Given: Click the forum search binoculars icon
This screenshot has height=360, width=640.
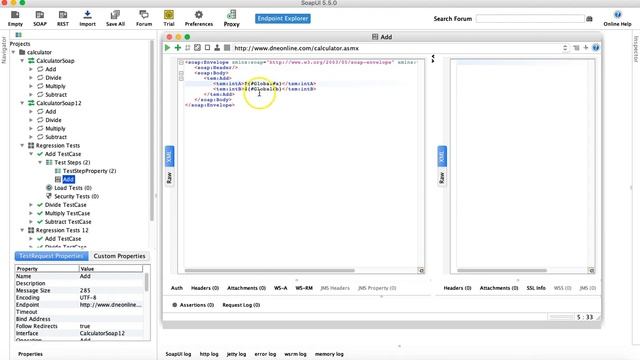Looking at the screenshot, I should click(589, 19).
